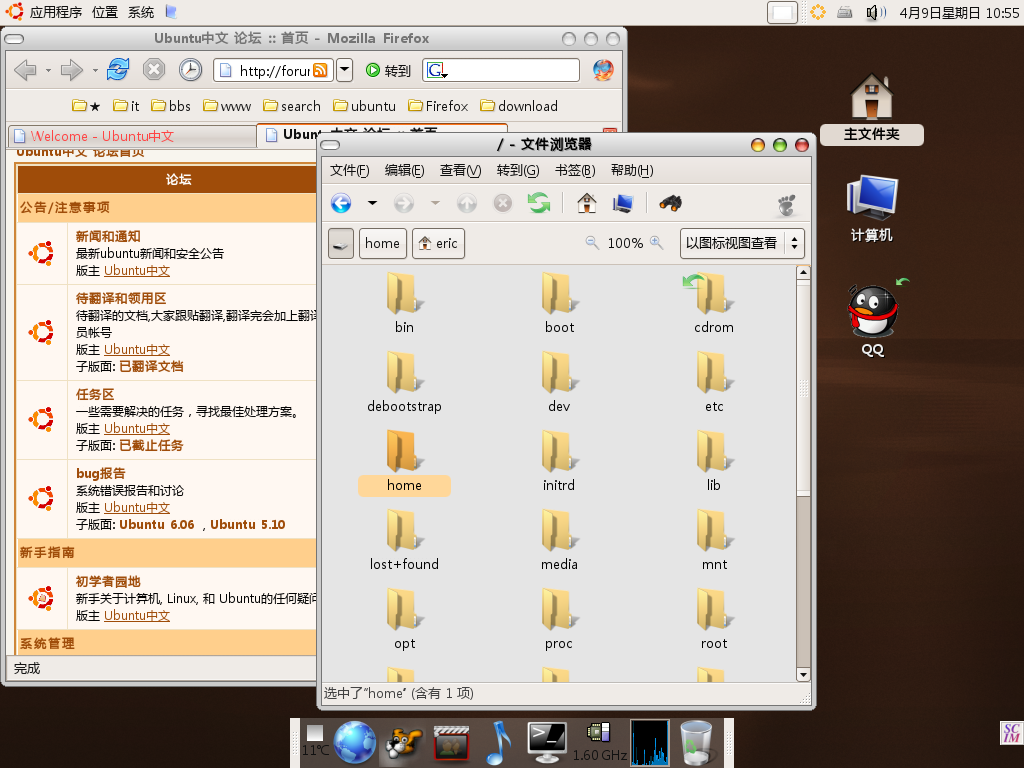Open the 已翻译文档 subforum link
The width and height of the screenshot is (1024, 768).
152,366
